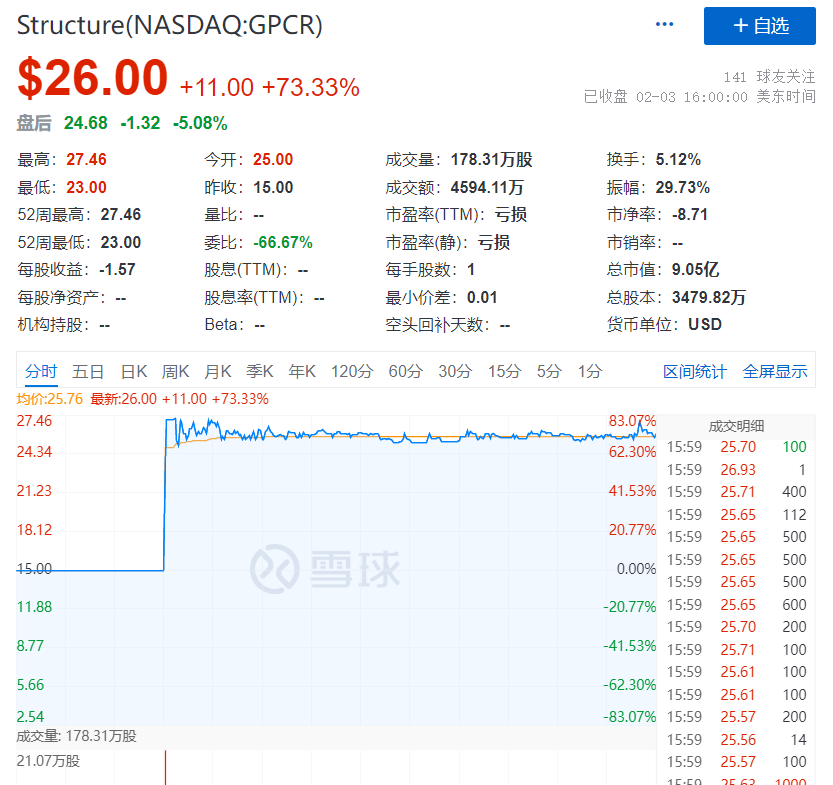
Task: Switch to the 1分 one-minute chart
Action: pos(589,370)
